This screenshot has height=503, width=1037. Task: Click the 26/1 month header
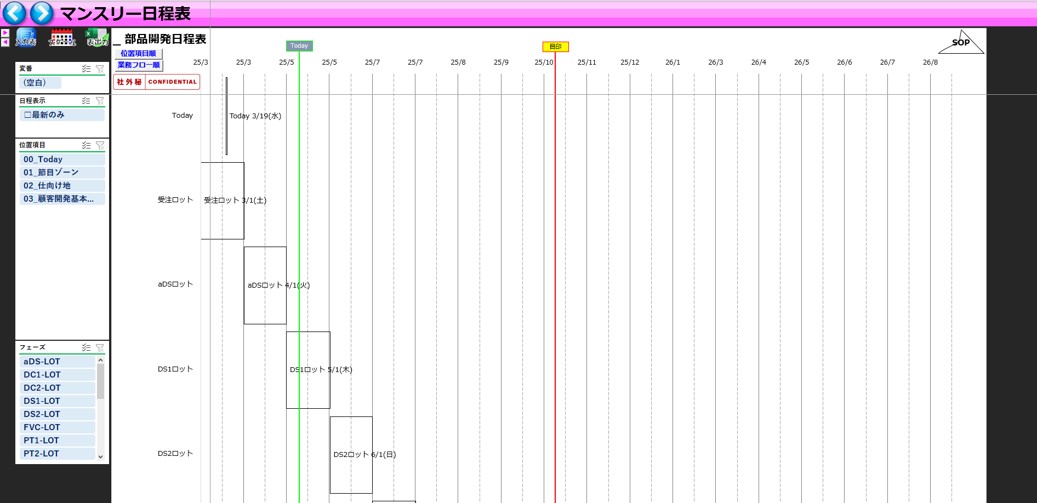pos(673,62)
